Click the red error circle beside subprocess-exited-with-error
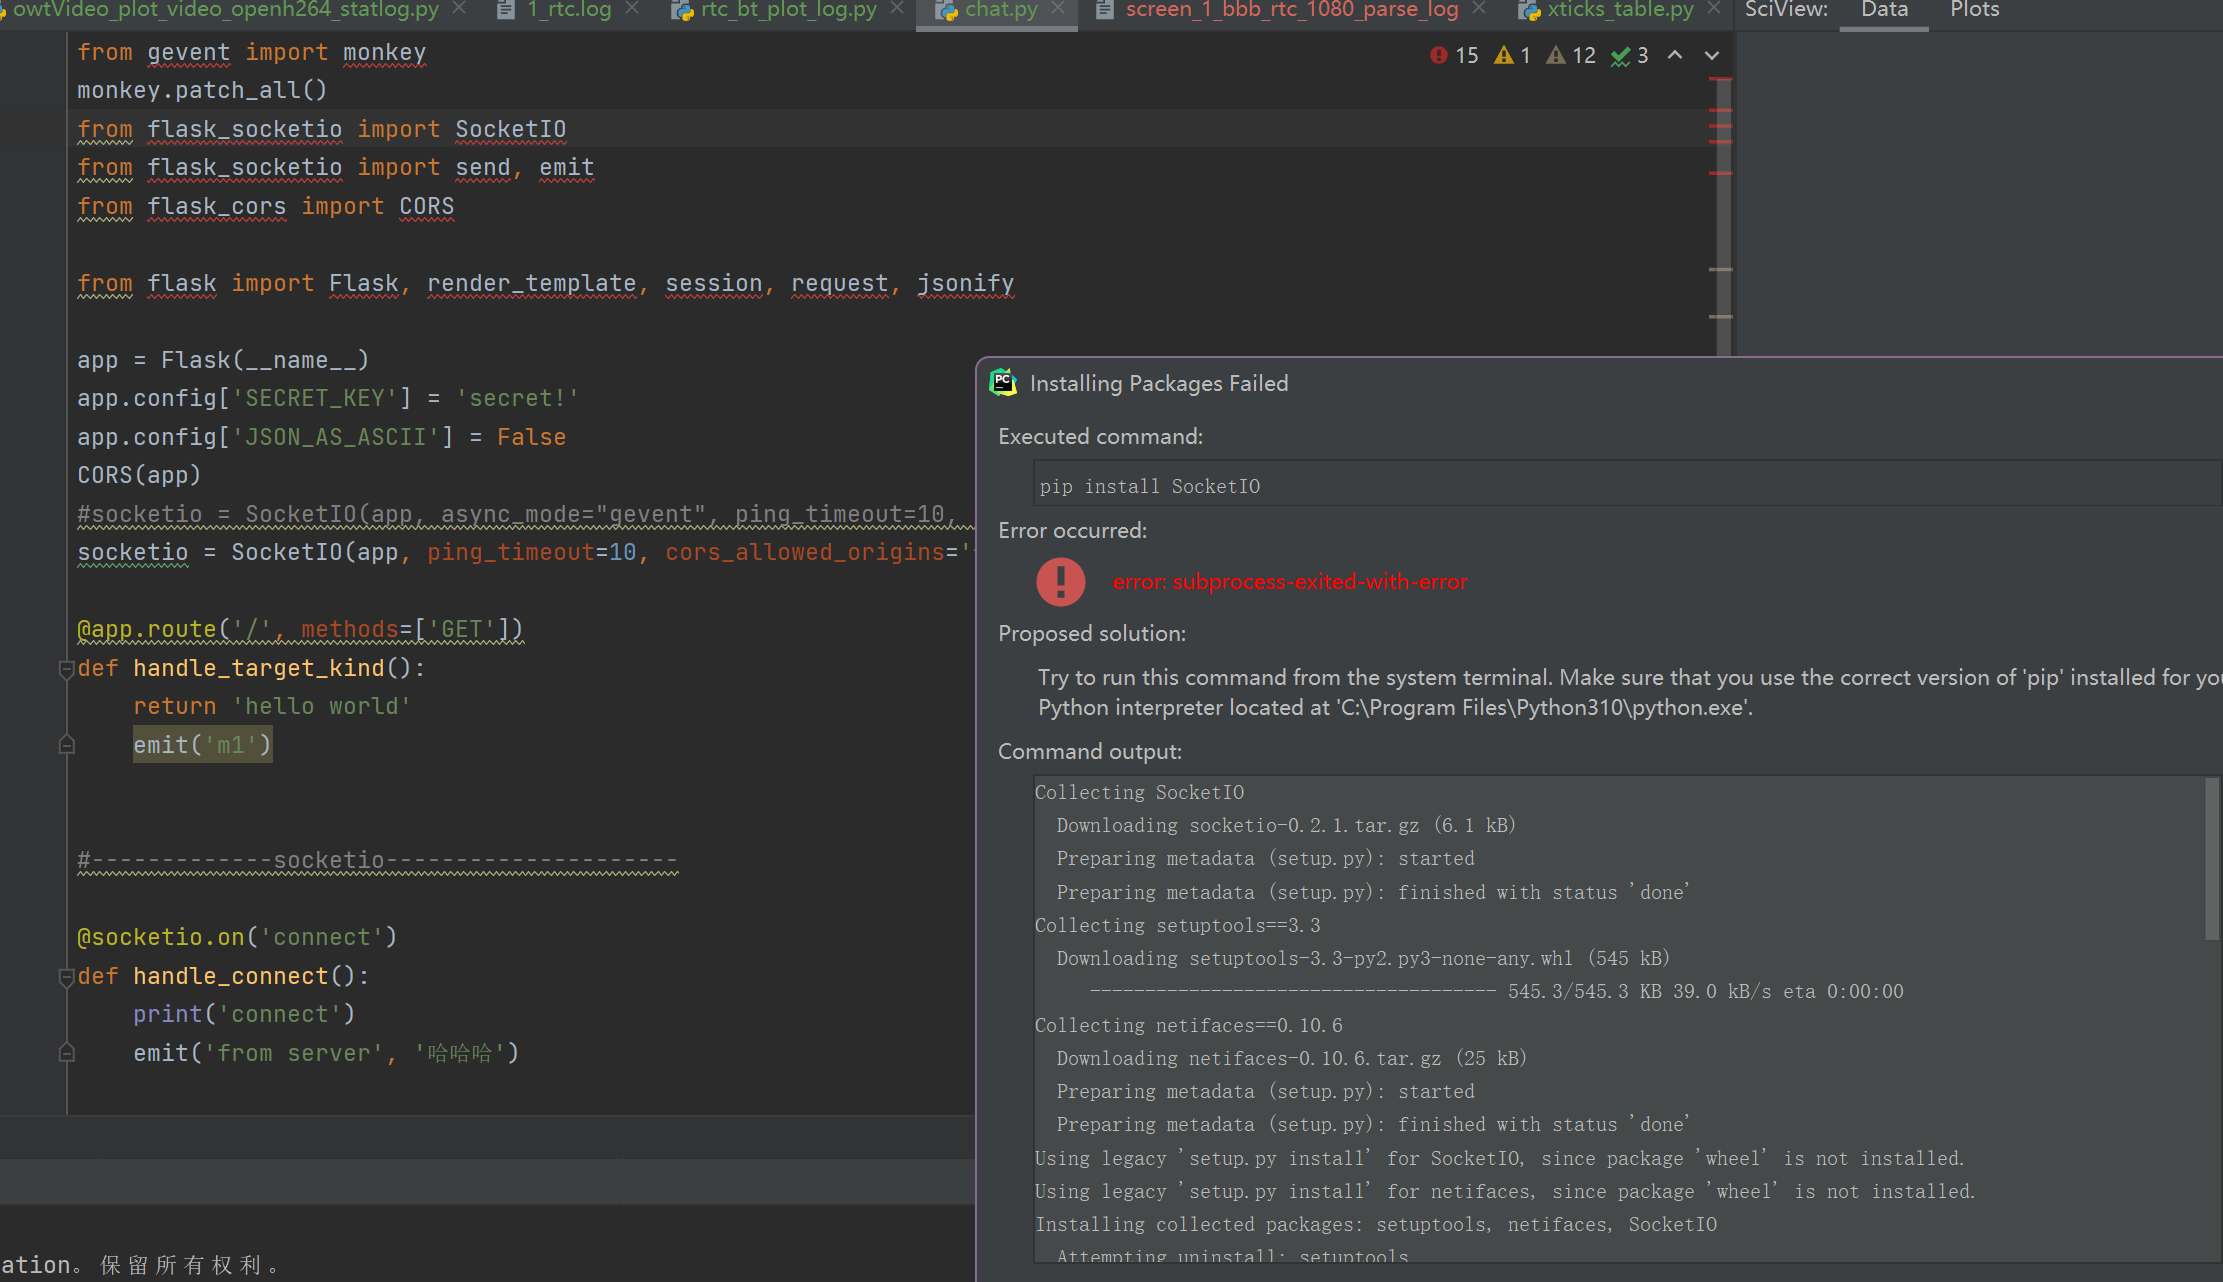Screen dimensions: 2223x1282 [x=1060, y=581]
